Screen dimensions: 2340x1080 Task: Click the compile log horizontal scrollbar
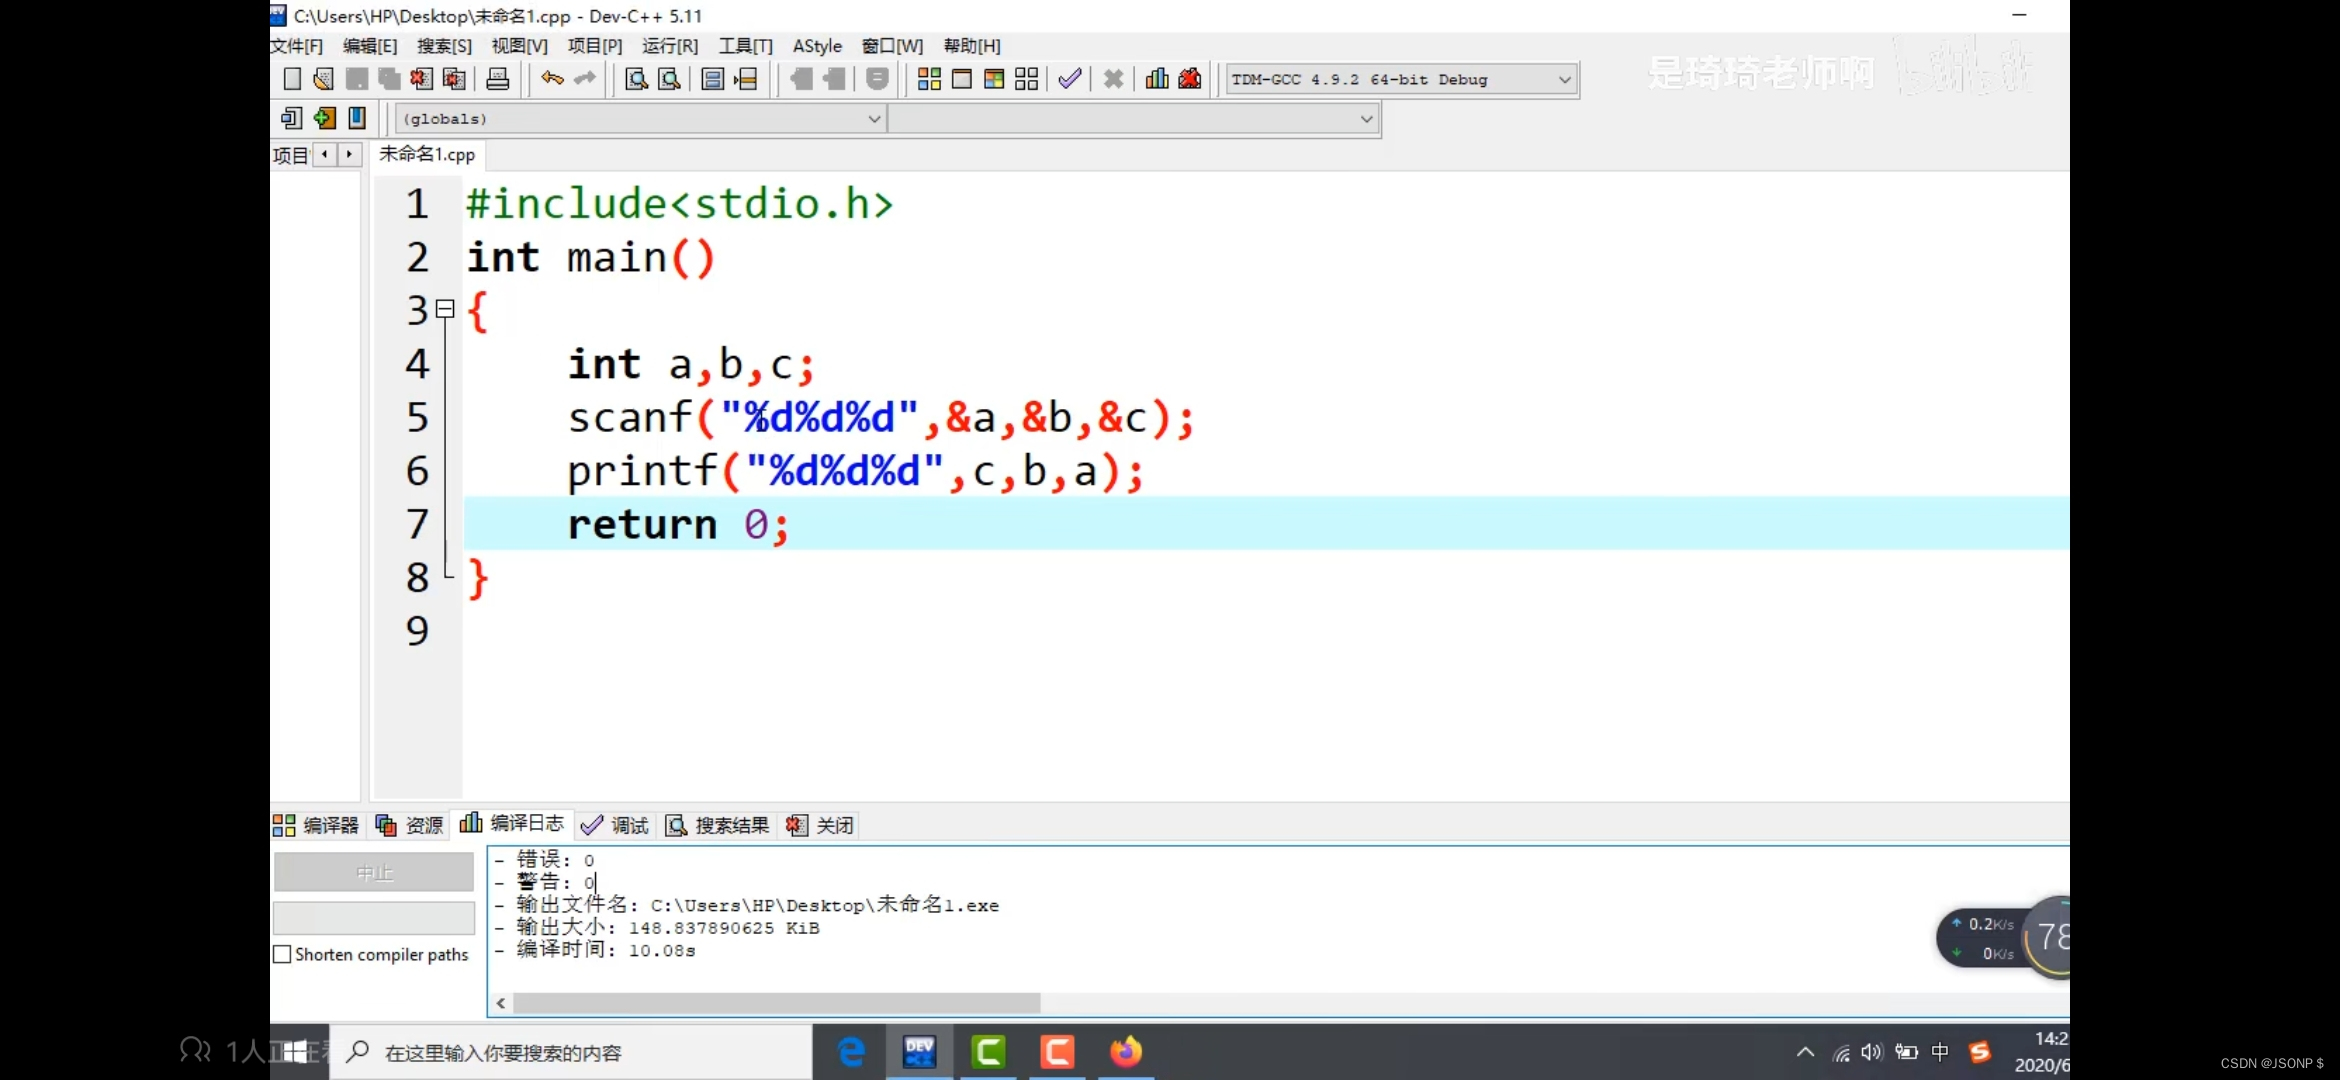[776, 1002]
